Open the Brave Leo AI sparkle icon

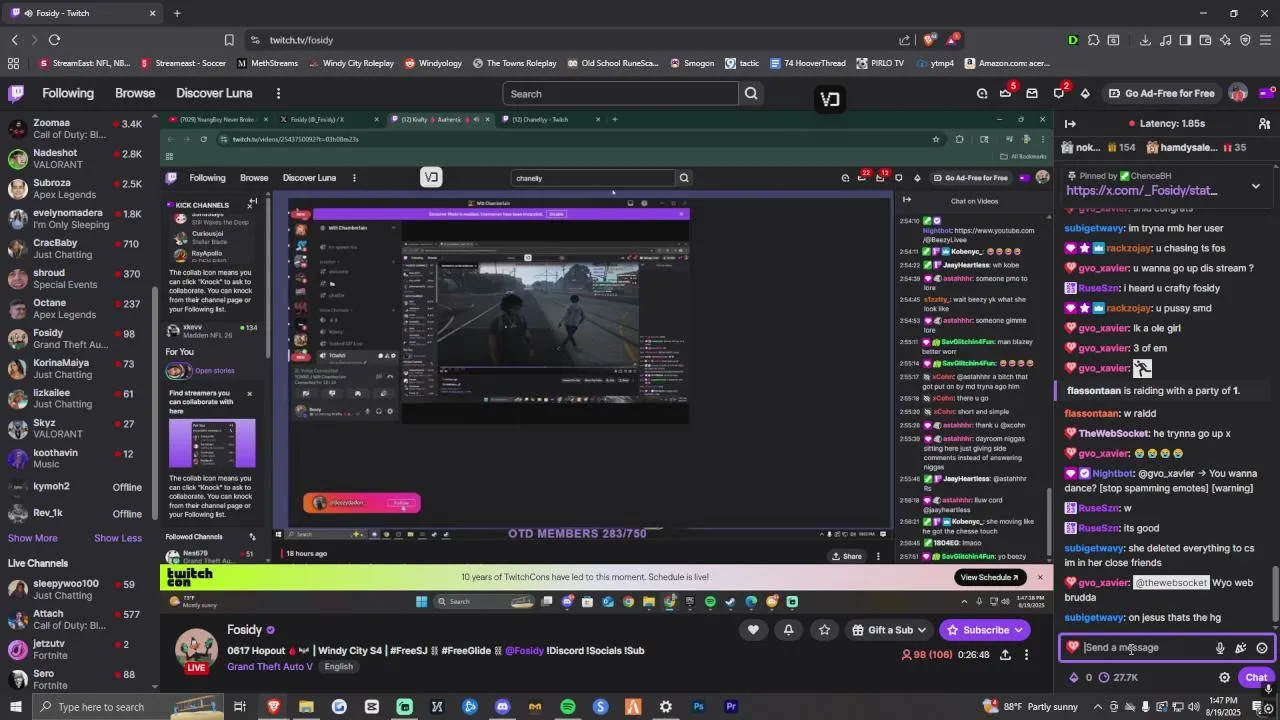[1225, 40]
